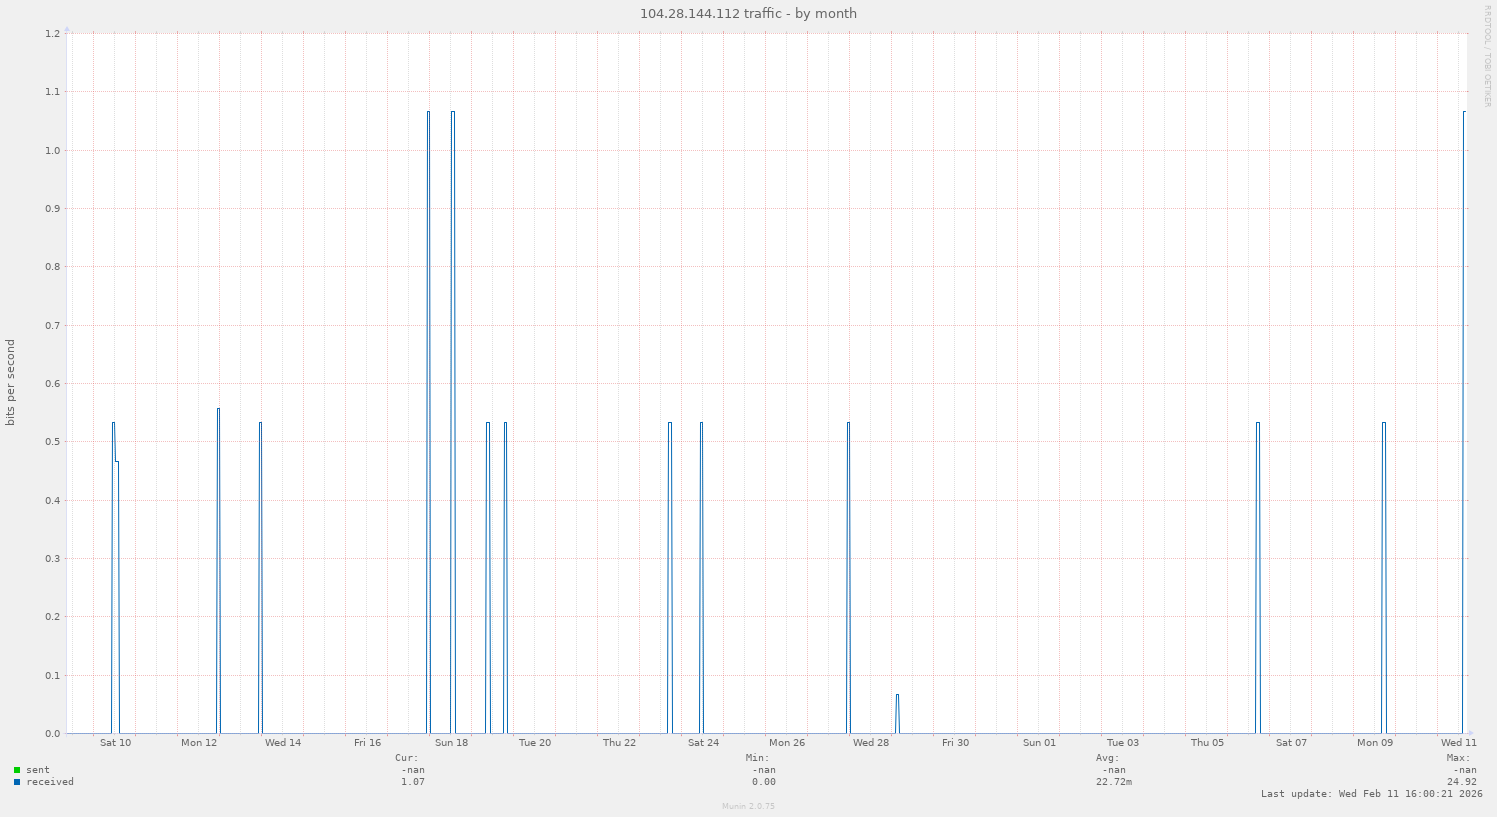Click the 'Last update' timestamp text
The width and height of the screenshot is (1497, 817).
tap(1371, 794)
